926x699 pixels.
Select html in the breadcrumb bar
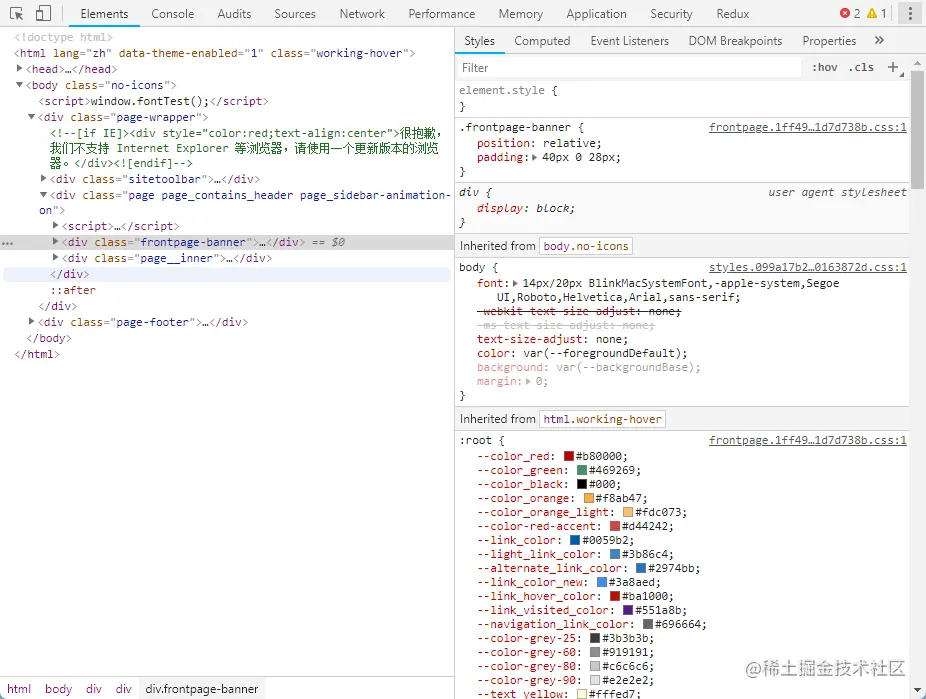pos(19,689)
